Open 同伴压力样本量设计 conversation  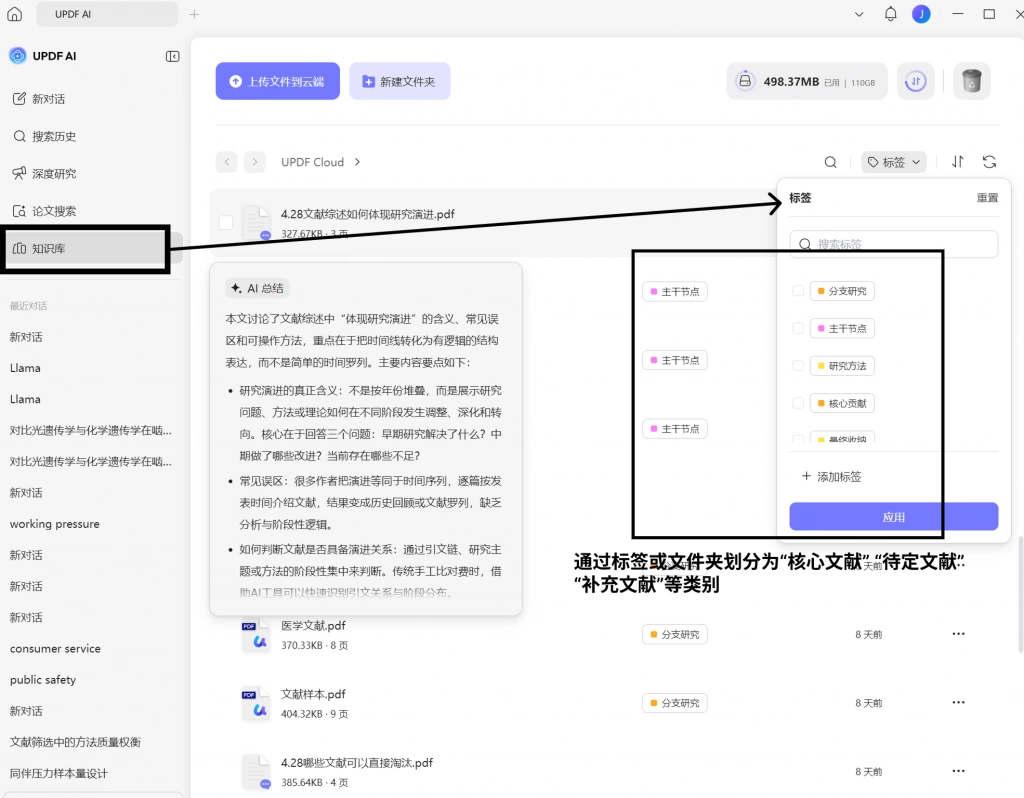click(59, 773)
